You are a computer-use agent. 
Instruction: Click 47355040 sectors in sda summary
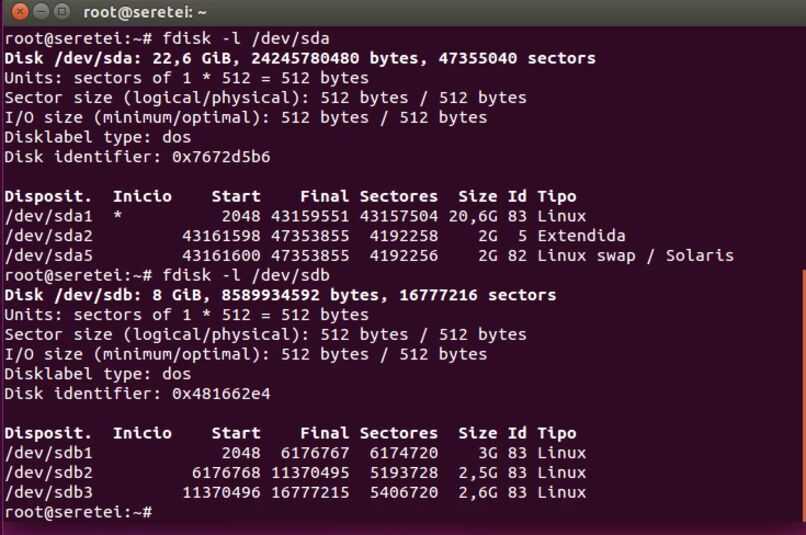[x=517, y=58]
